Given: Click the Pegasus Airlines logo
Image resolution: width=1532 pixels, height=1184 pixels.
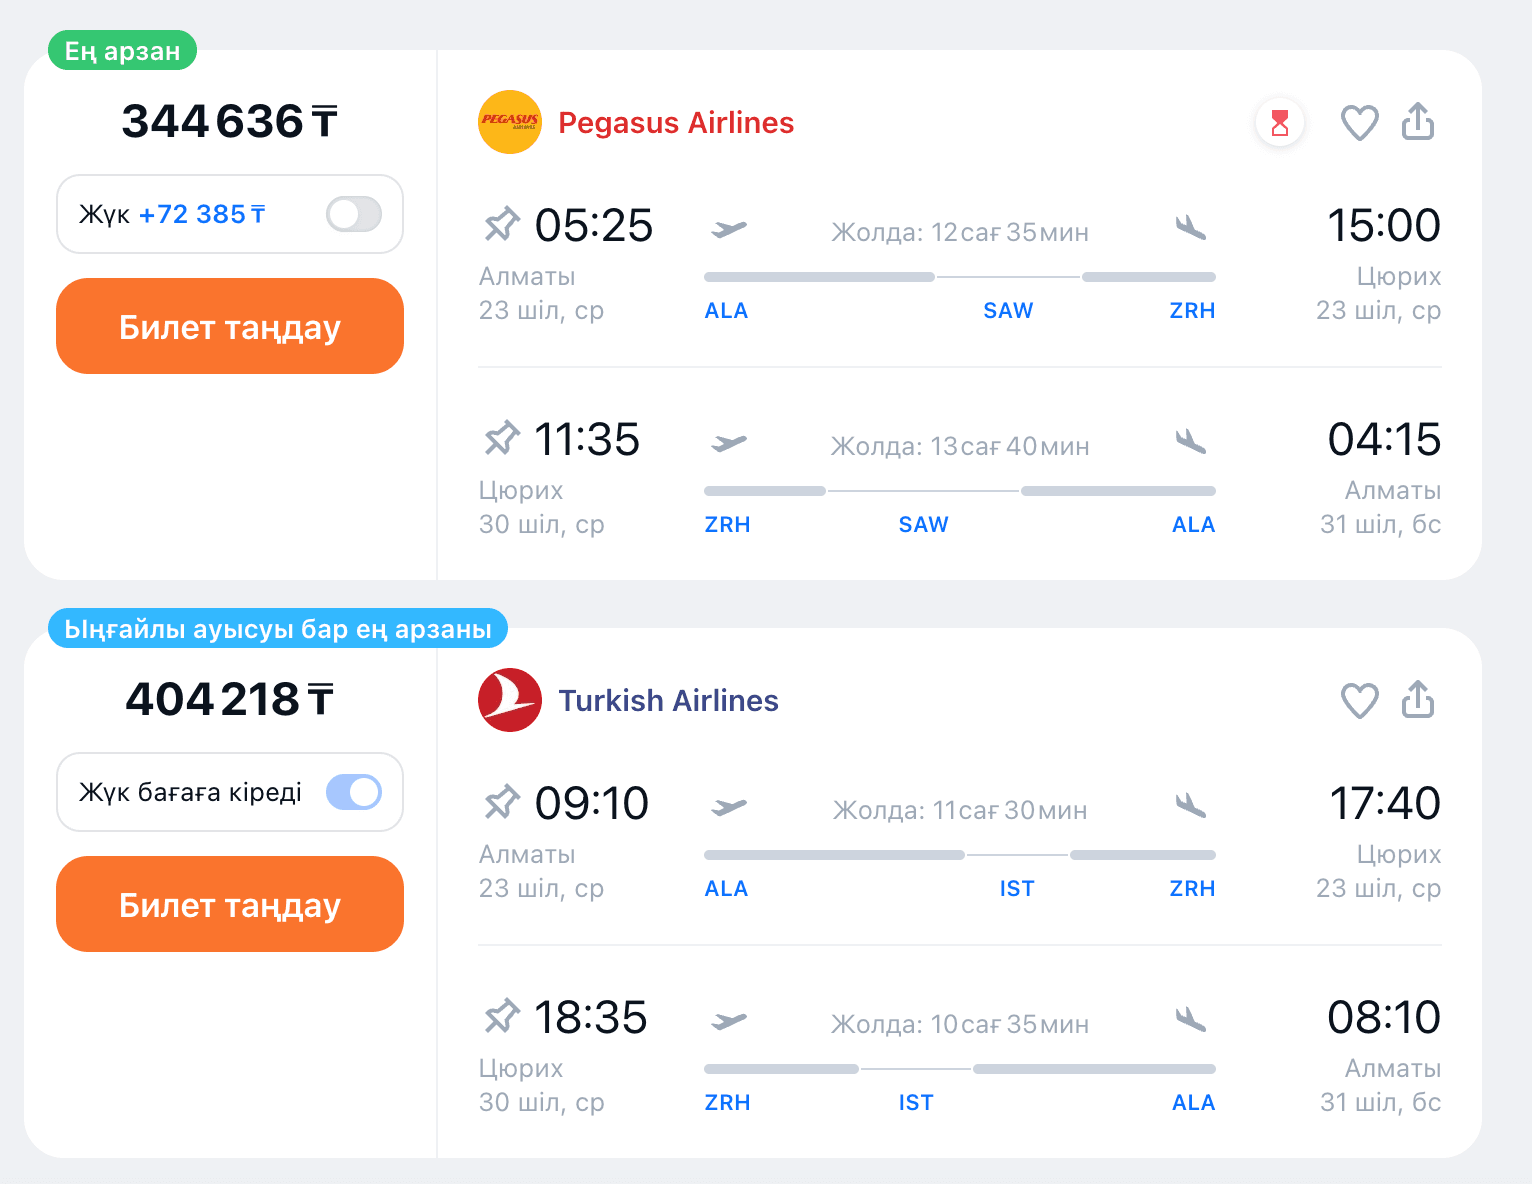Looking at the screenshot, I should [x=510, y=122].
